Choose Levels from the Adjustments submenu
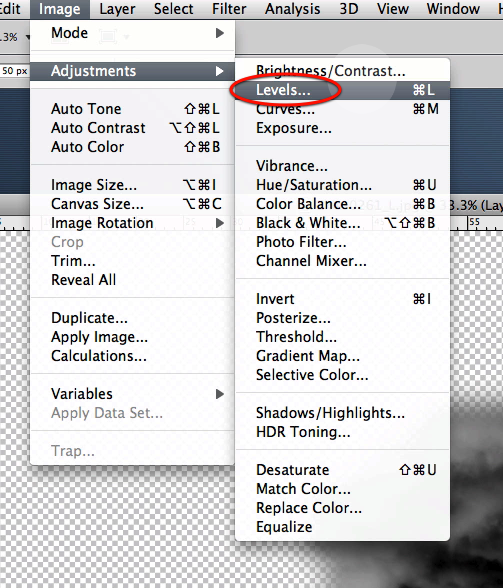503x588 pixels. 342,90
